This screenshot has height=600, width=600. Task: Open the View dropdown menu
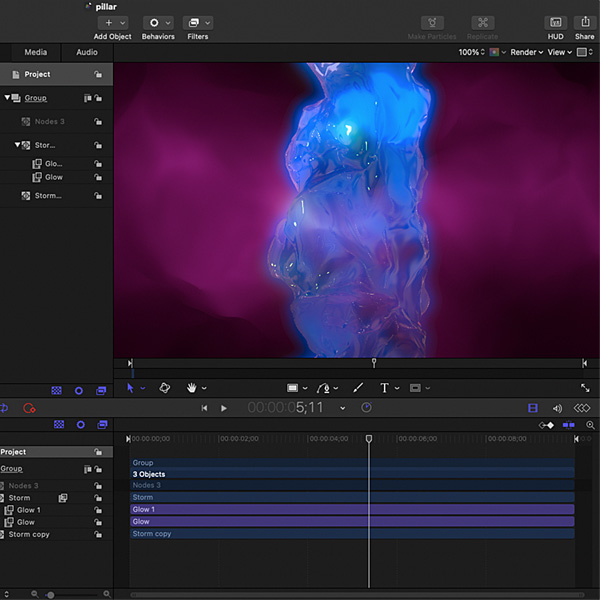click(x=559, y=52)
